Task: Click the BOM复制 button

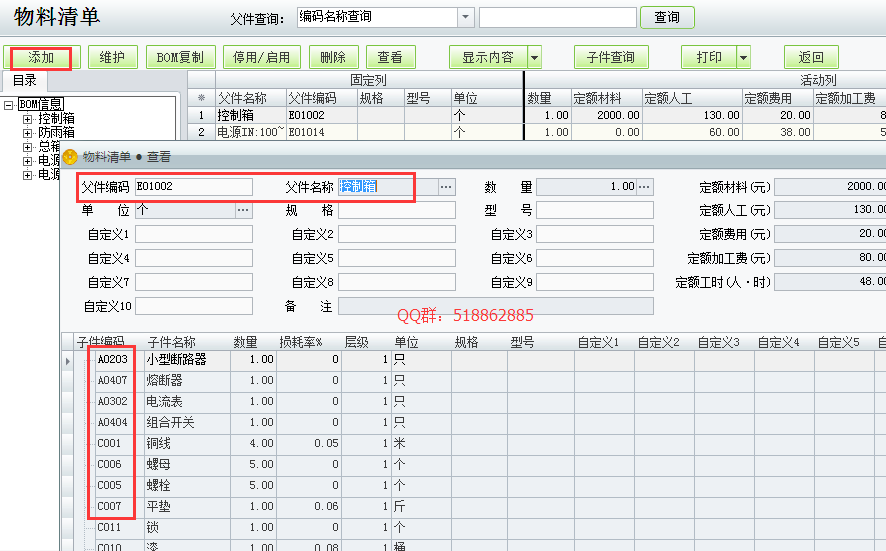Action: pos(181,58)
